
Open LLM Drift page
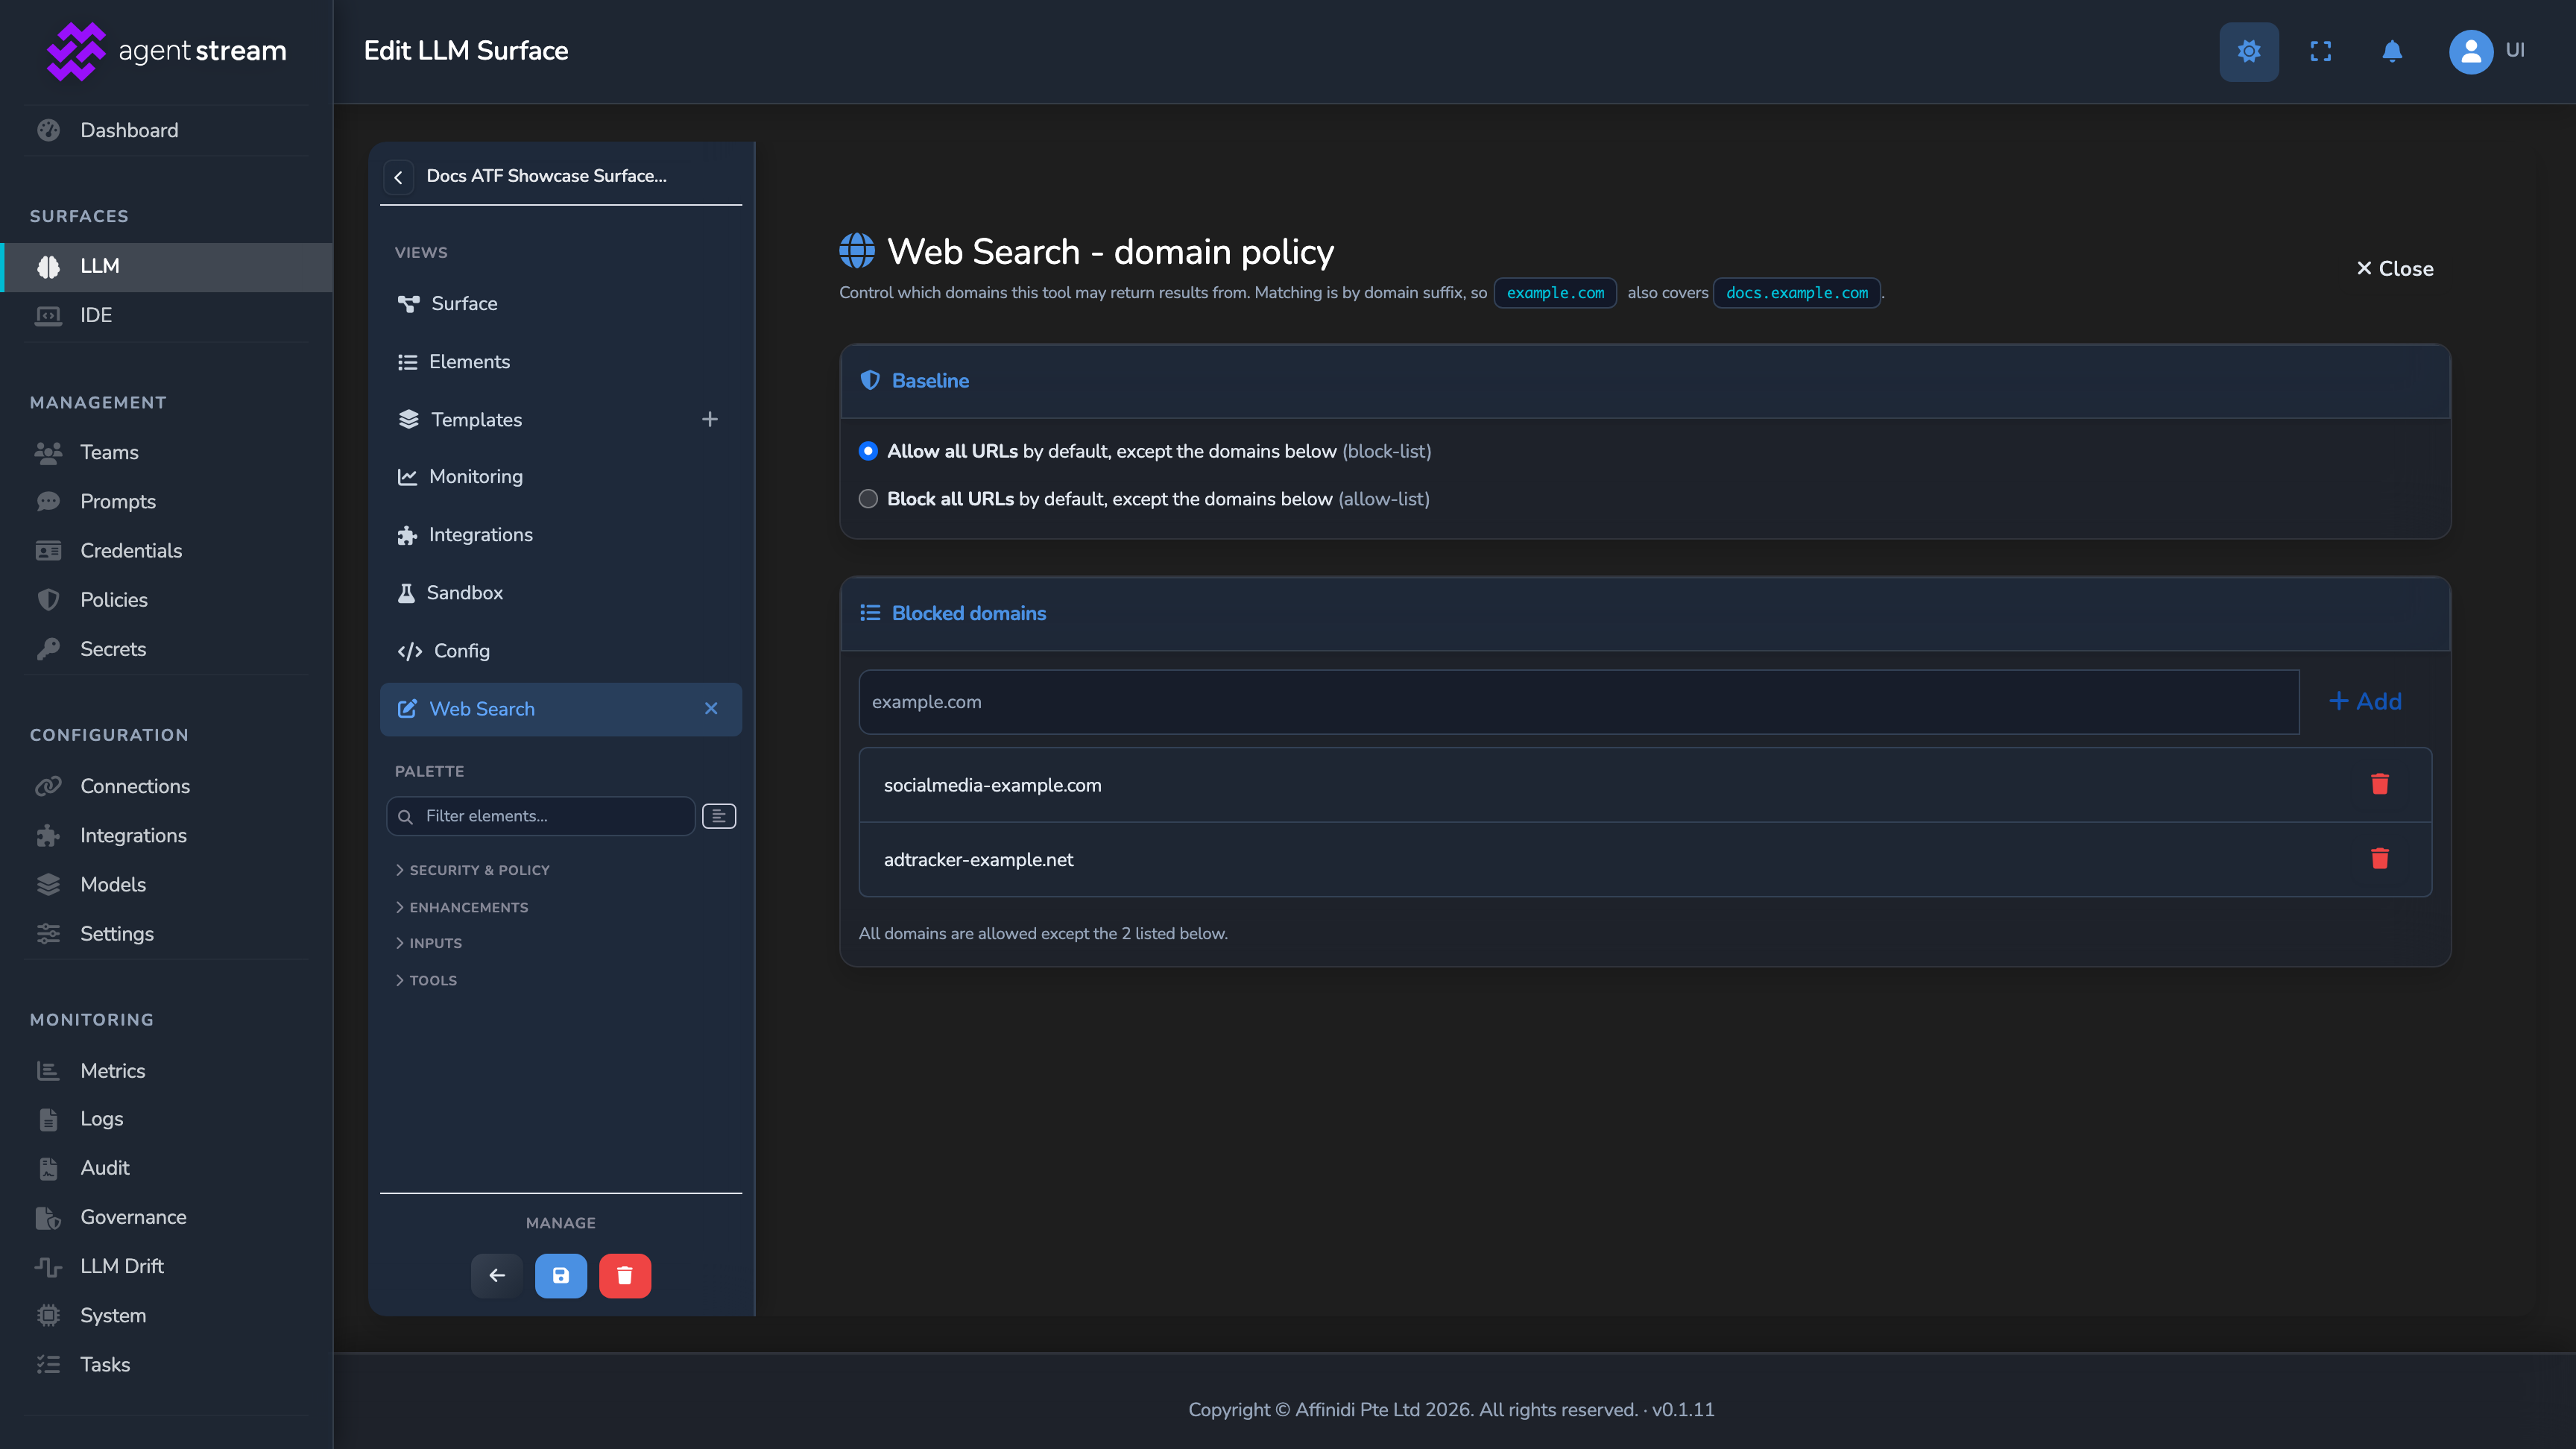point(166,1266)
